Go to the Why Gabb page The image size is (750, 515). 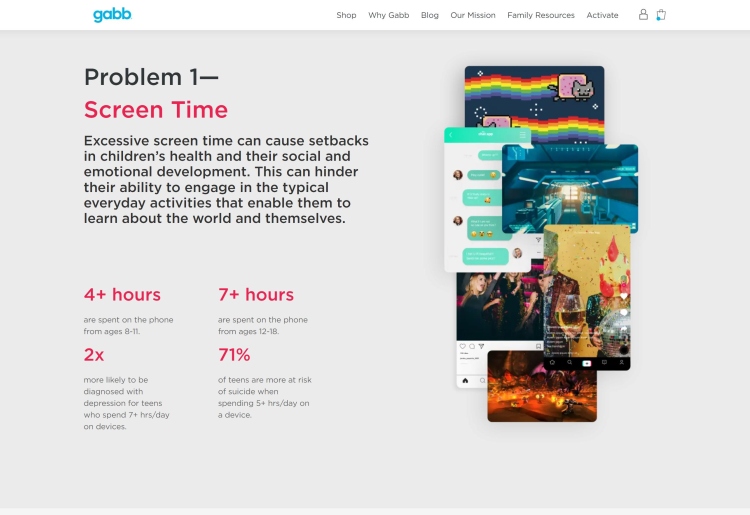[388, 15]
